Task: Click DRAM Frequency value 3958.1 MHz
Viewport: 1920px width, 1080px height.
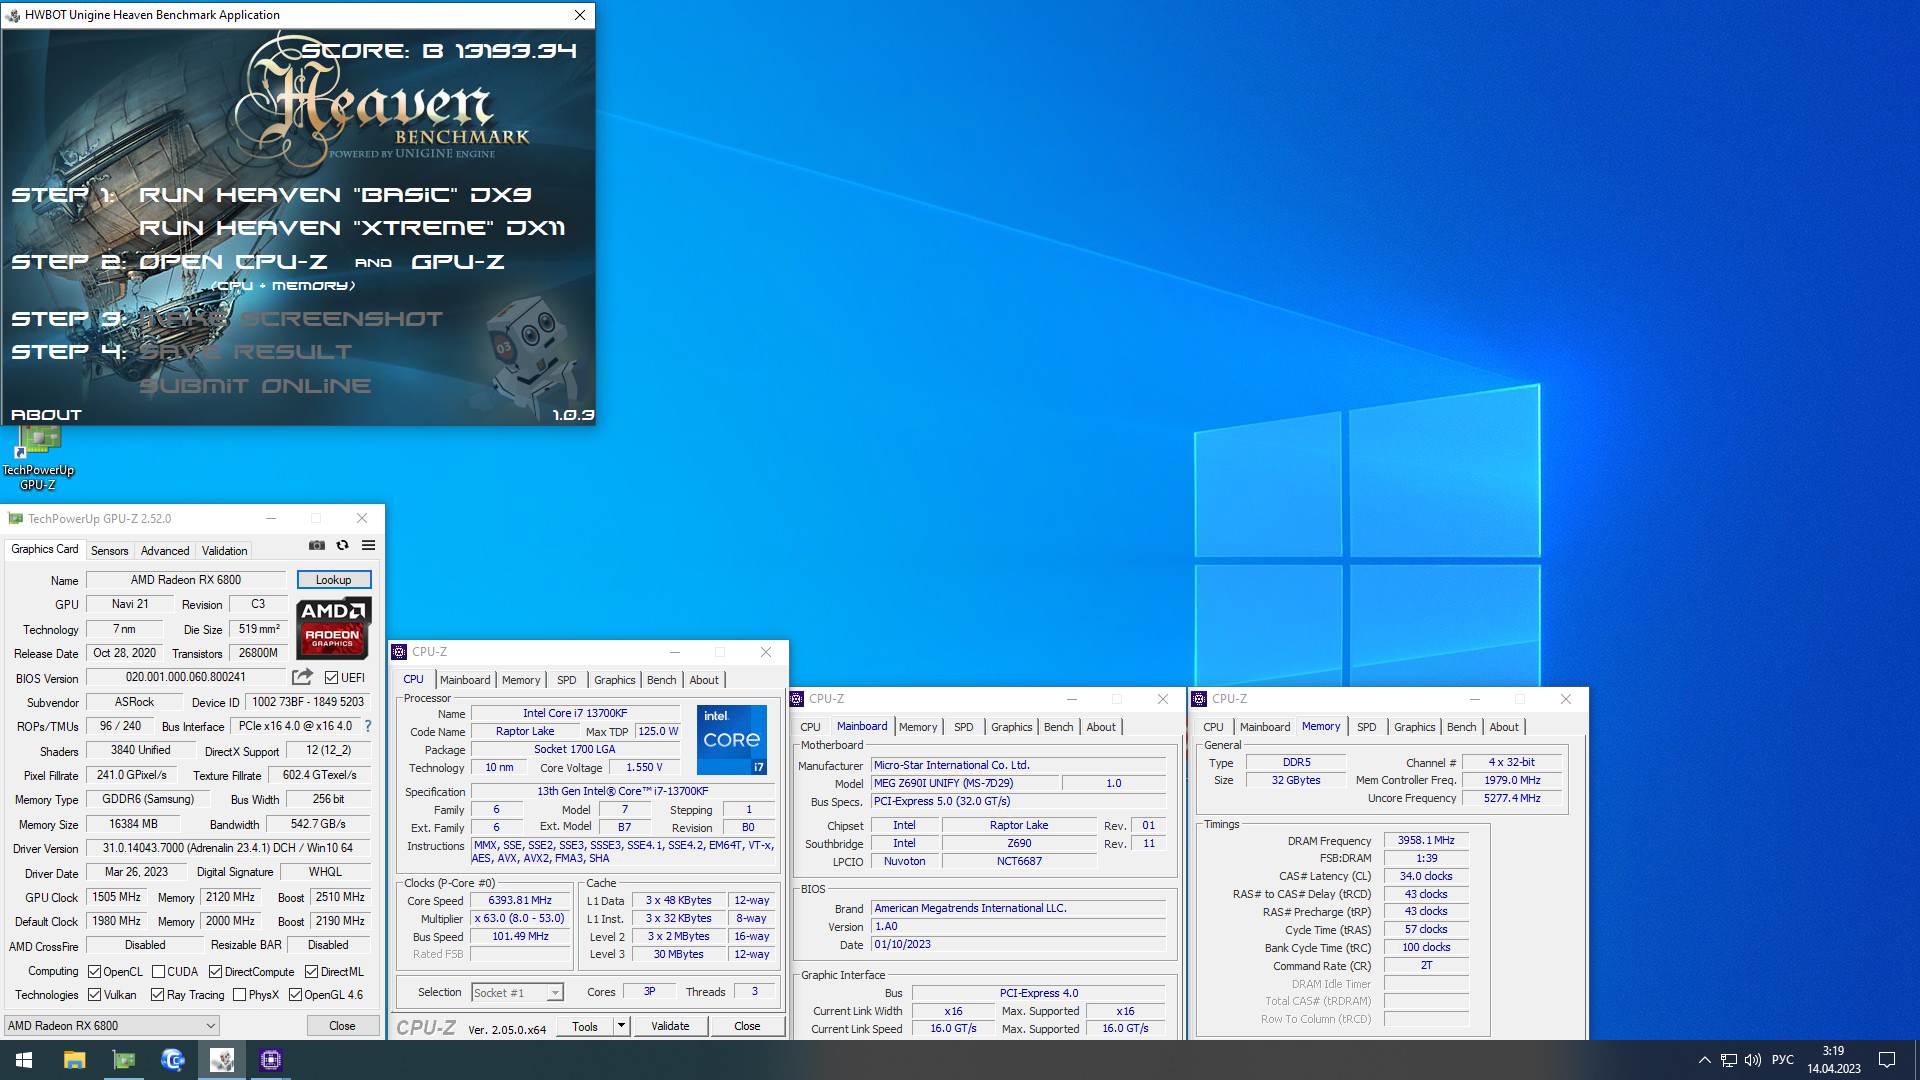Action: (x=1426, y=840)
